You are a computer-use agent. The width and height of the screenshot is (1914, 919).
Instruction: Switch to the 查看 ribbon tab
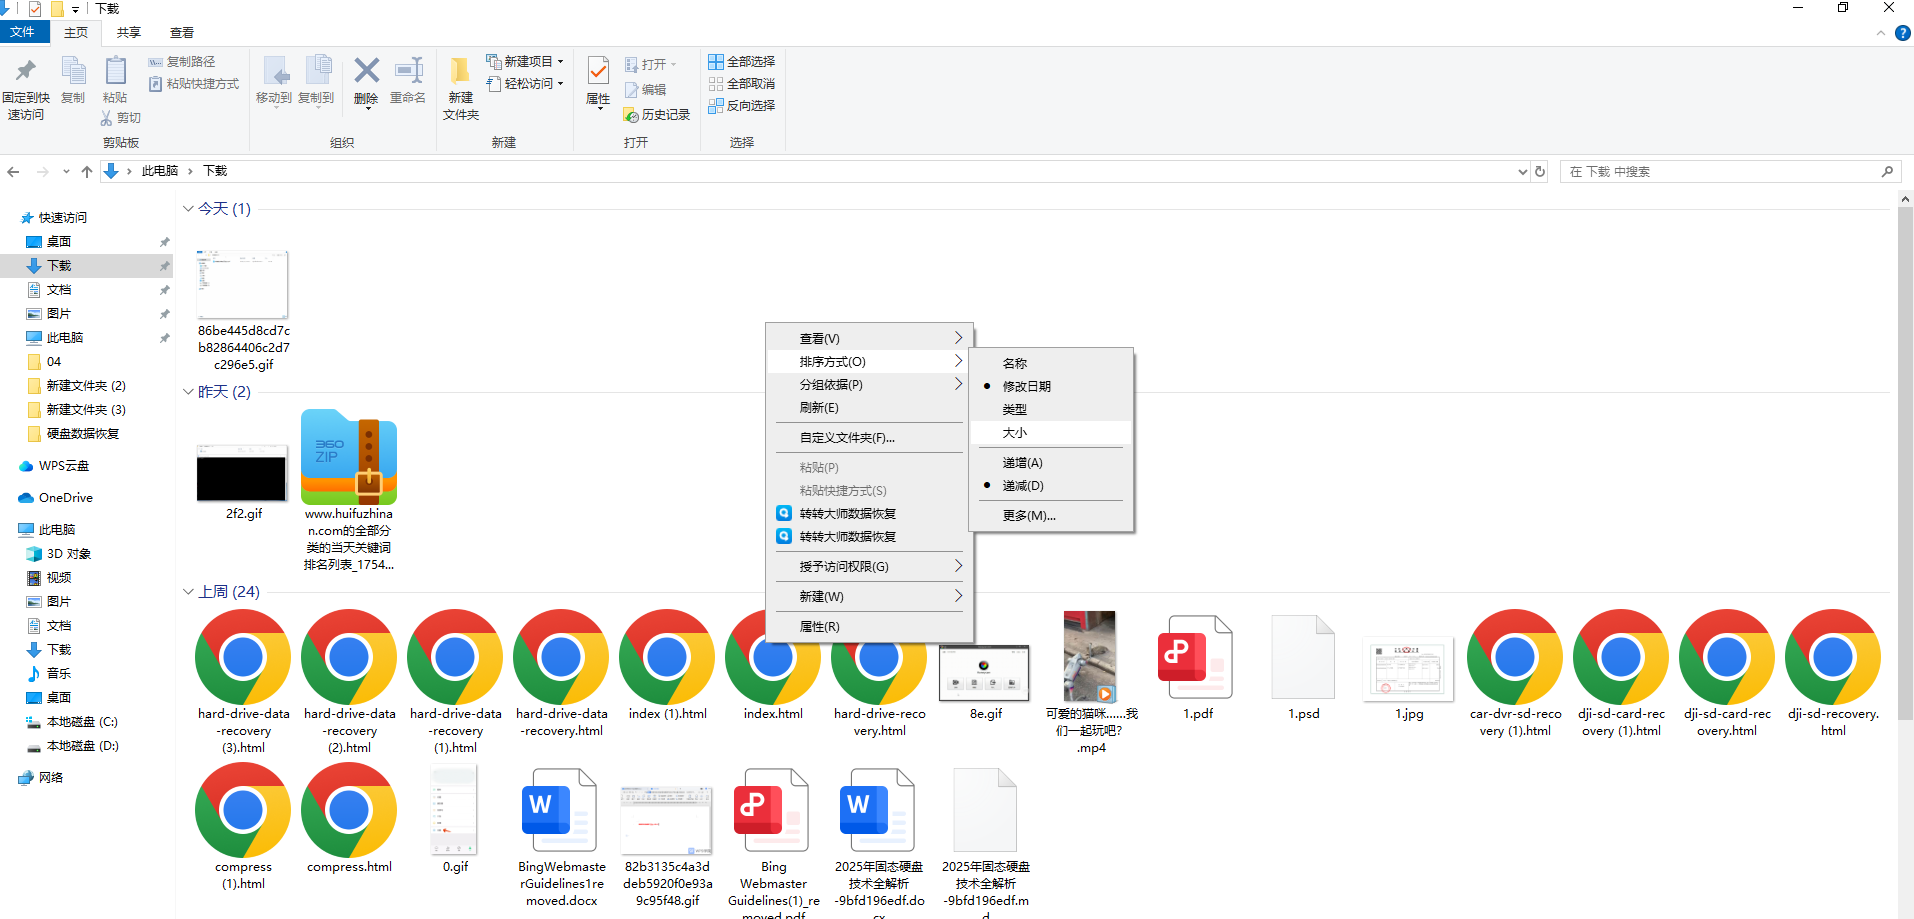tap(182, 33)
